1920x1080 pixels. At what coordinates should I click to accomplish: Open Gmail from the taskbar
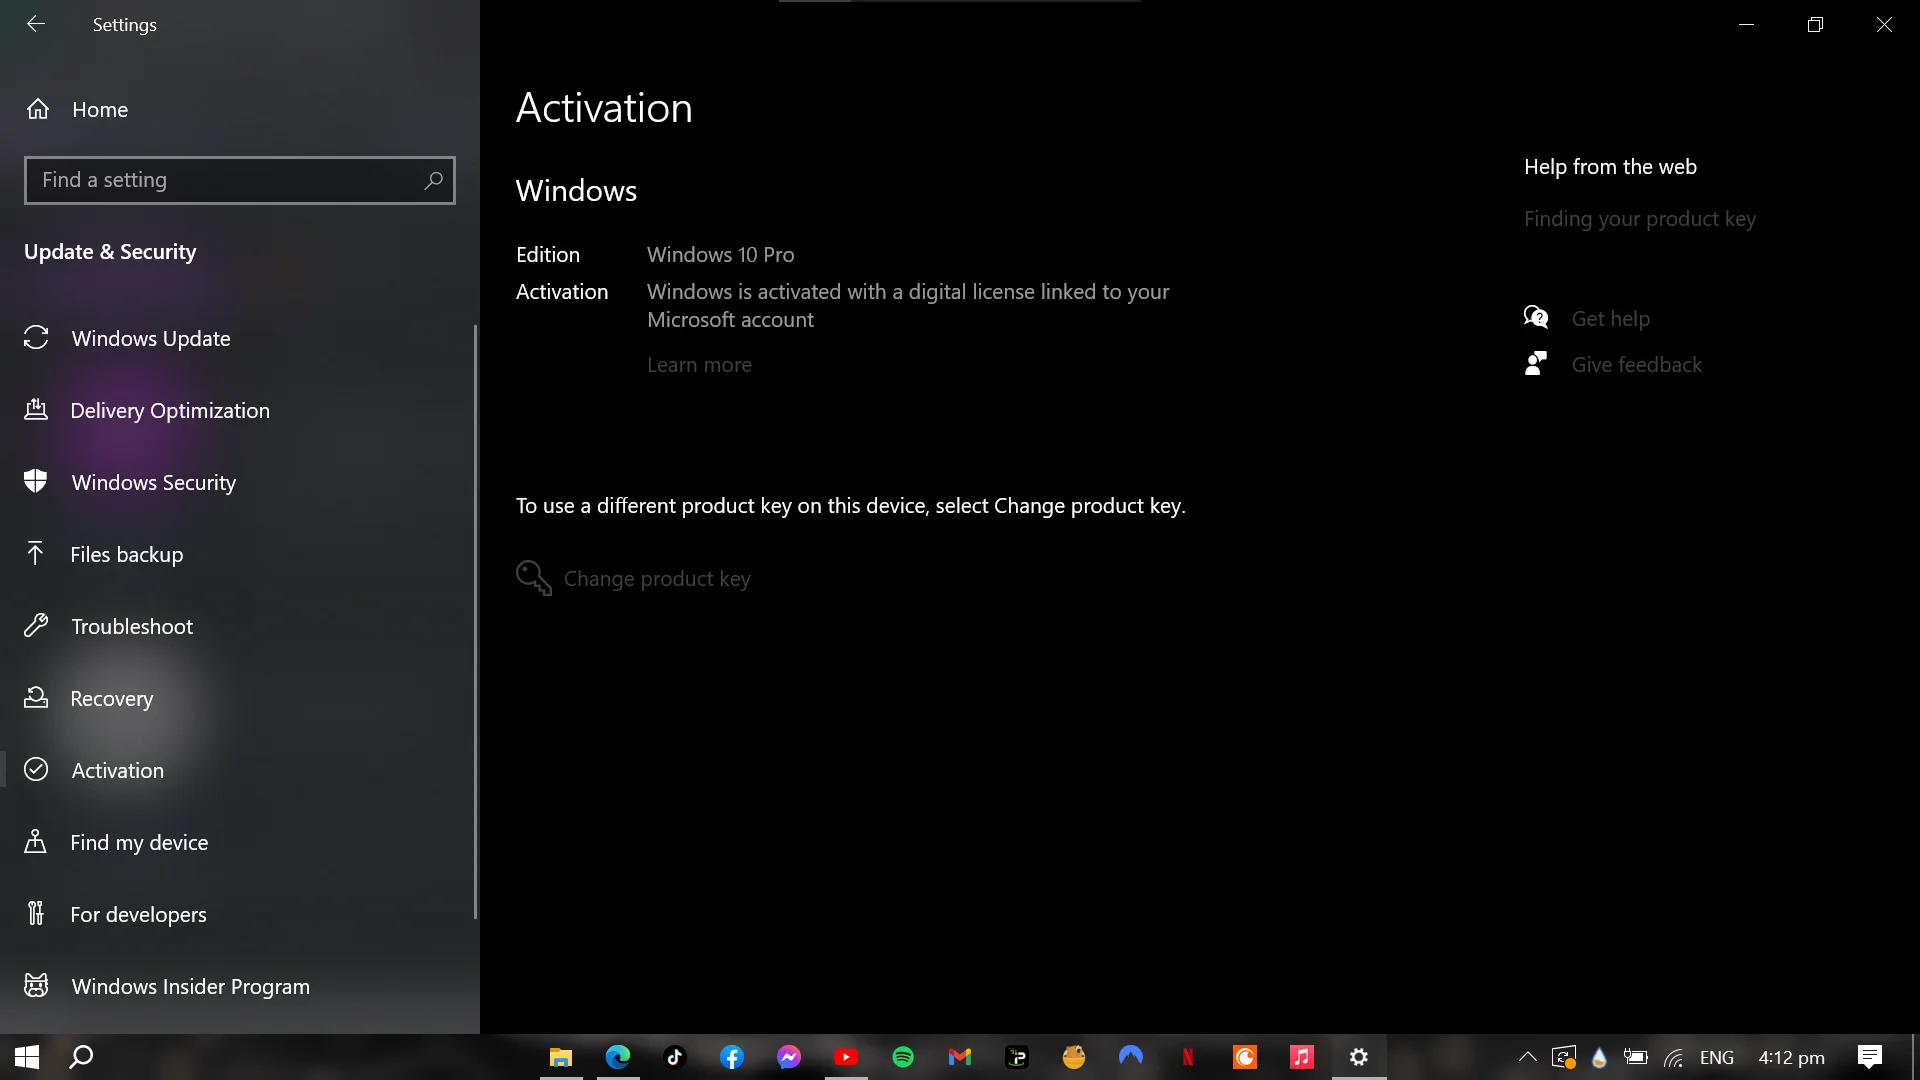960,1057
